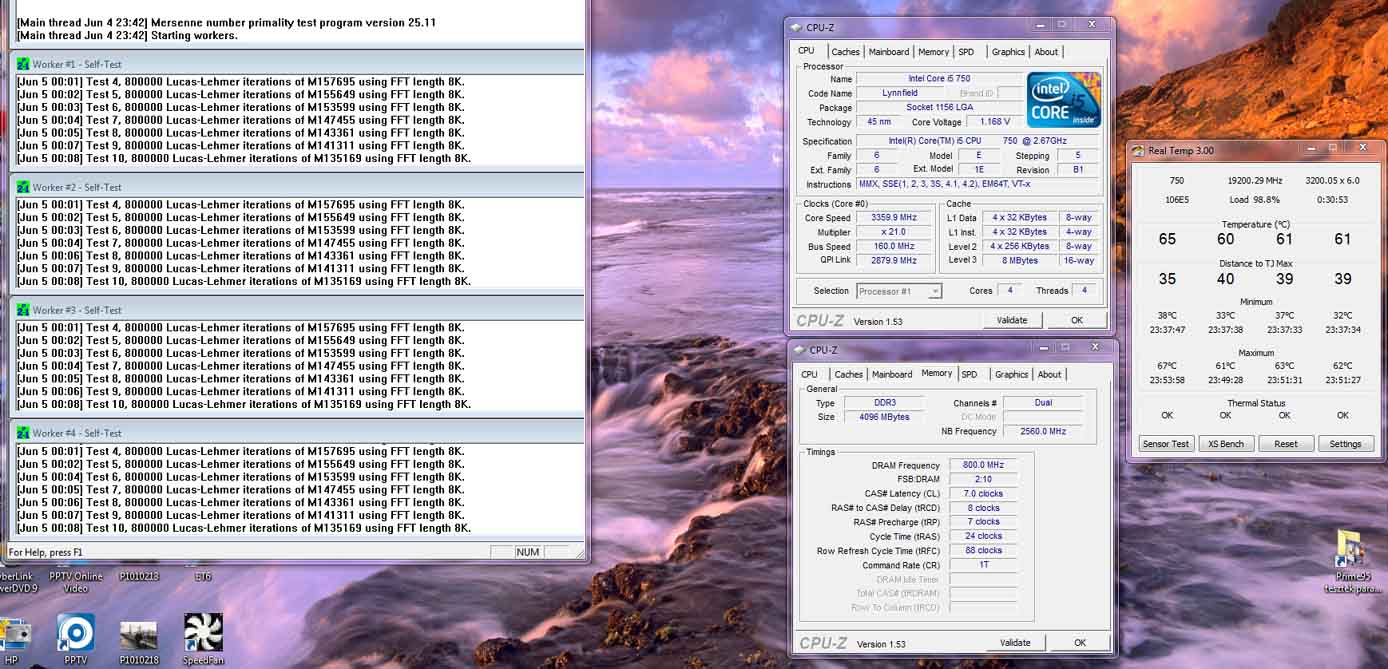Click the Worker #1 Self-Test window icon
Viewport: 1388px width, 669px height.
[x=22, y=64]
